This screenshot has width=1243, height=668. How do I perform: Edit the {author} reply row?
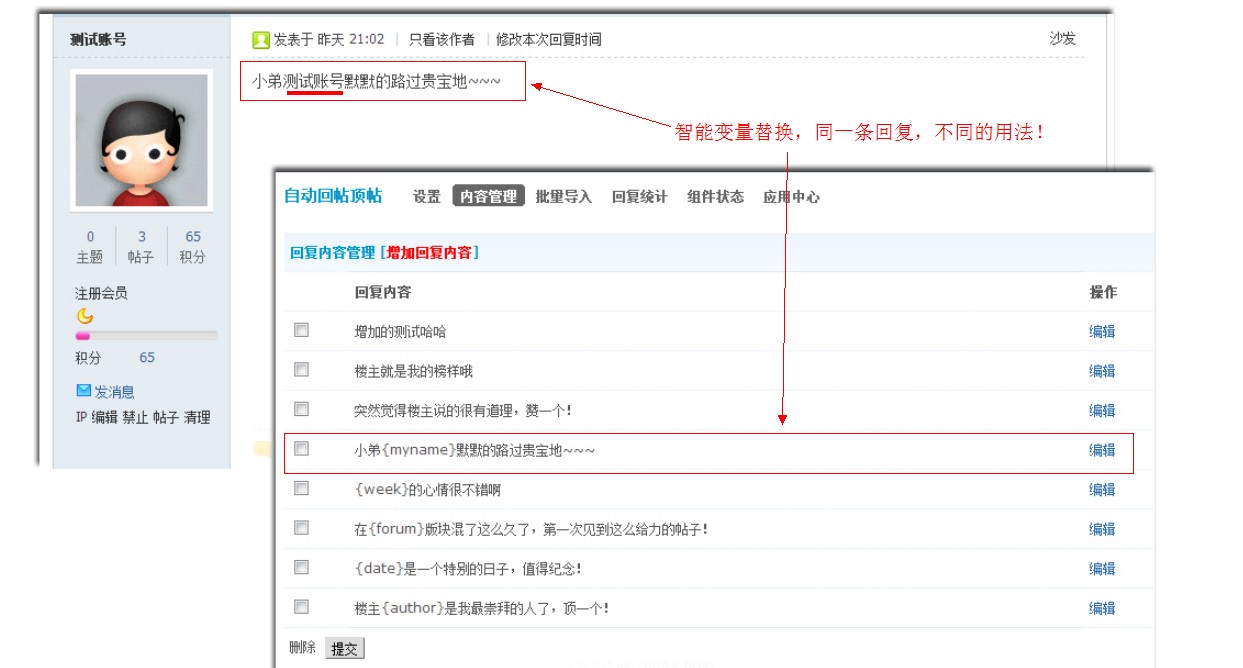coord(1102,608)
